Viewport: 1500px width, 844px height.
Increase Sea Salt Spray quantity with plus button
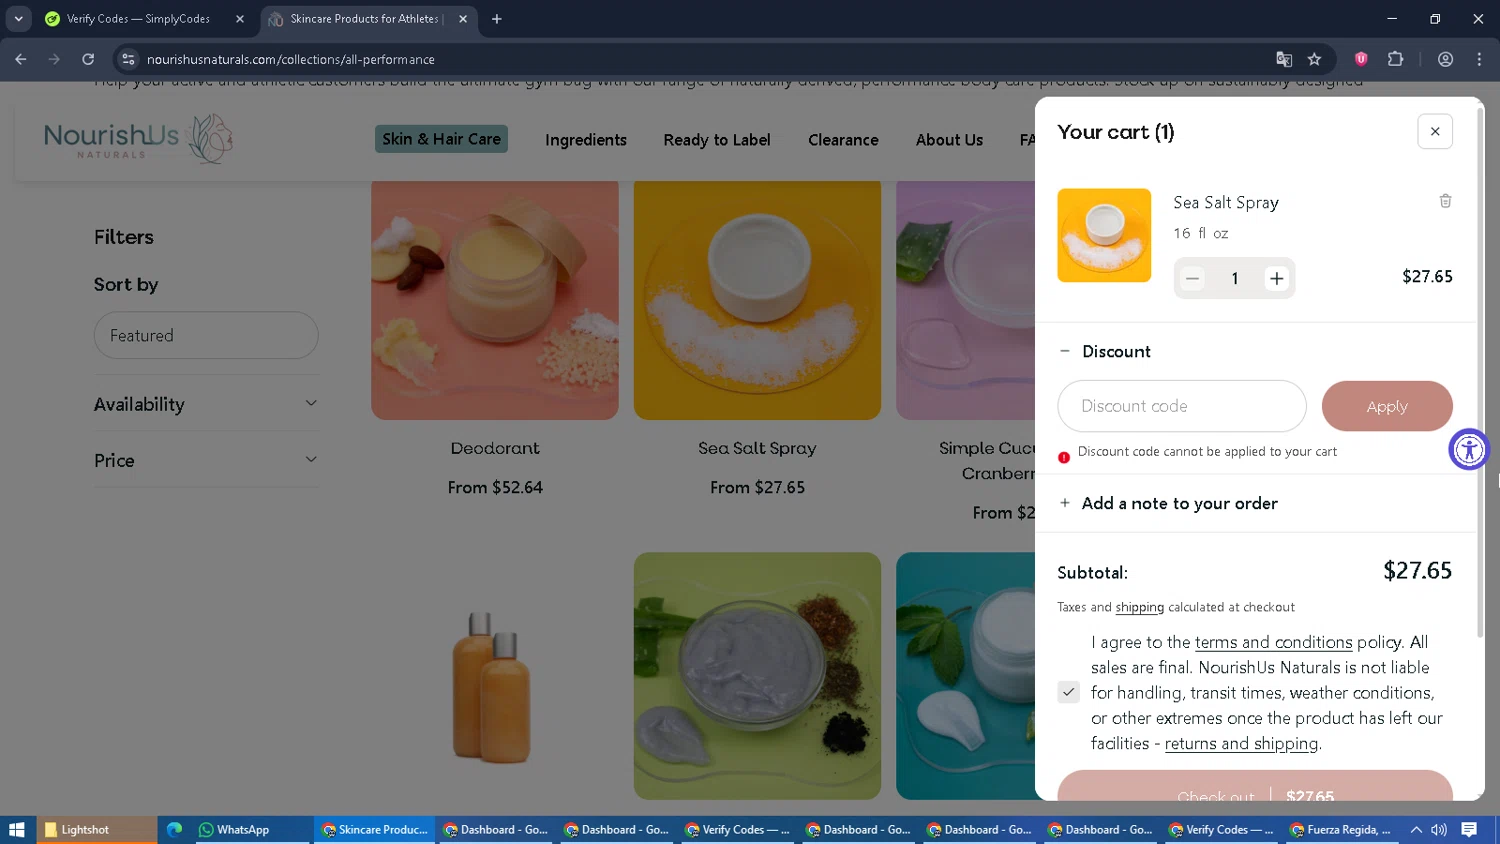[1276, 279]
